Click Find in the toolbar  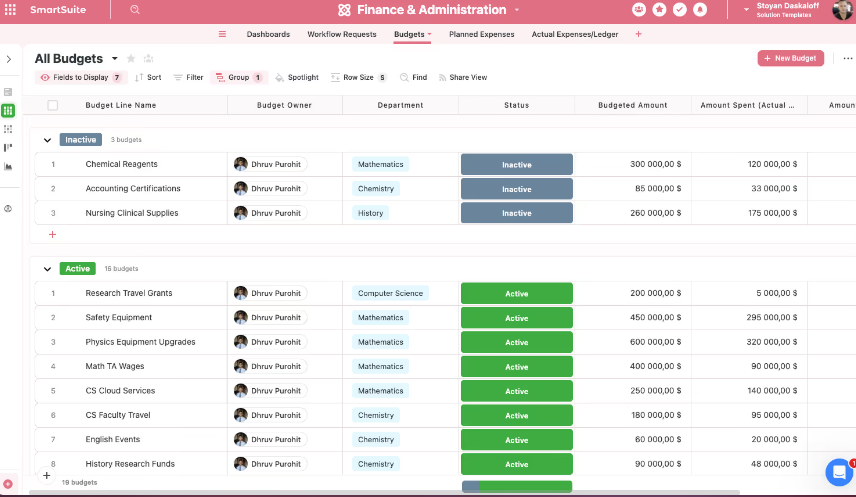pyautogui.click(x=413, y=78)
